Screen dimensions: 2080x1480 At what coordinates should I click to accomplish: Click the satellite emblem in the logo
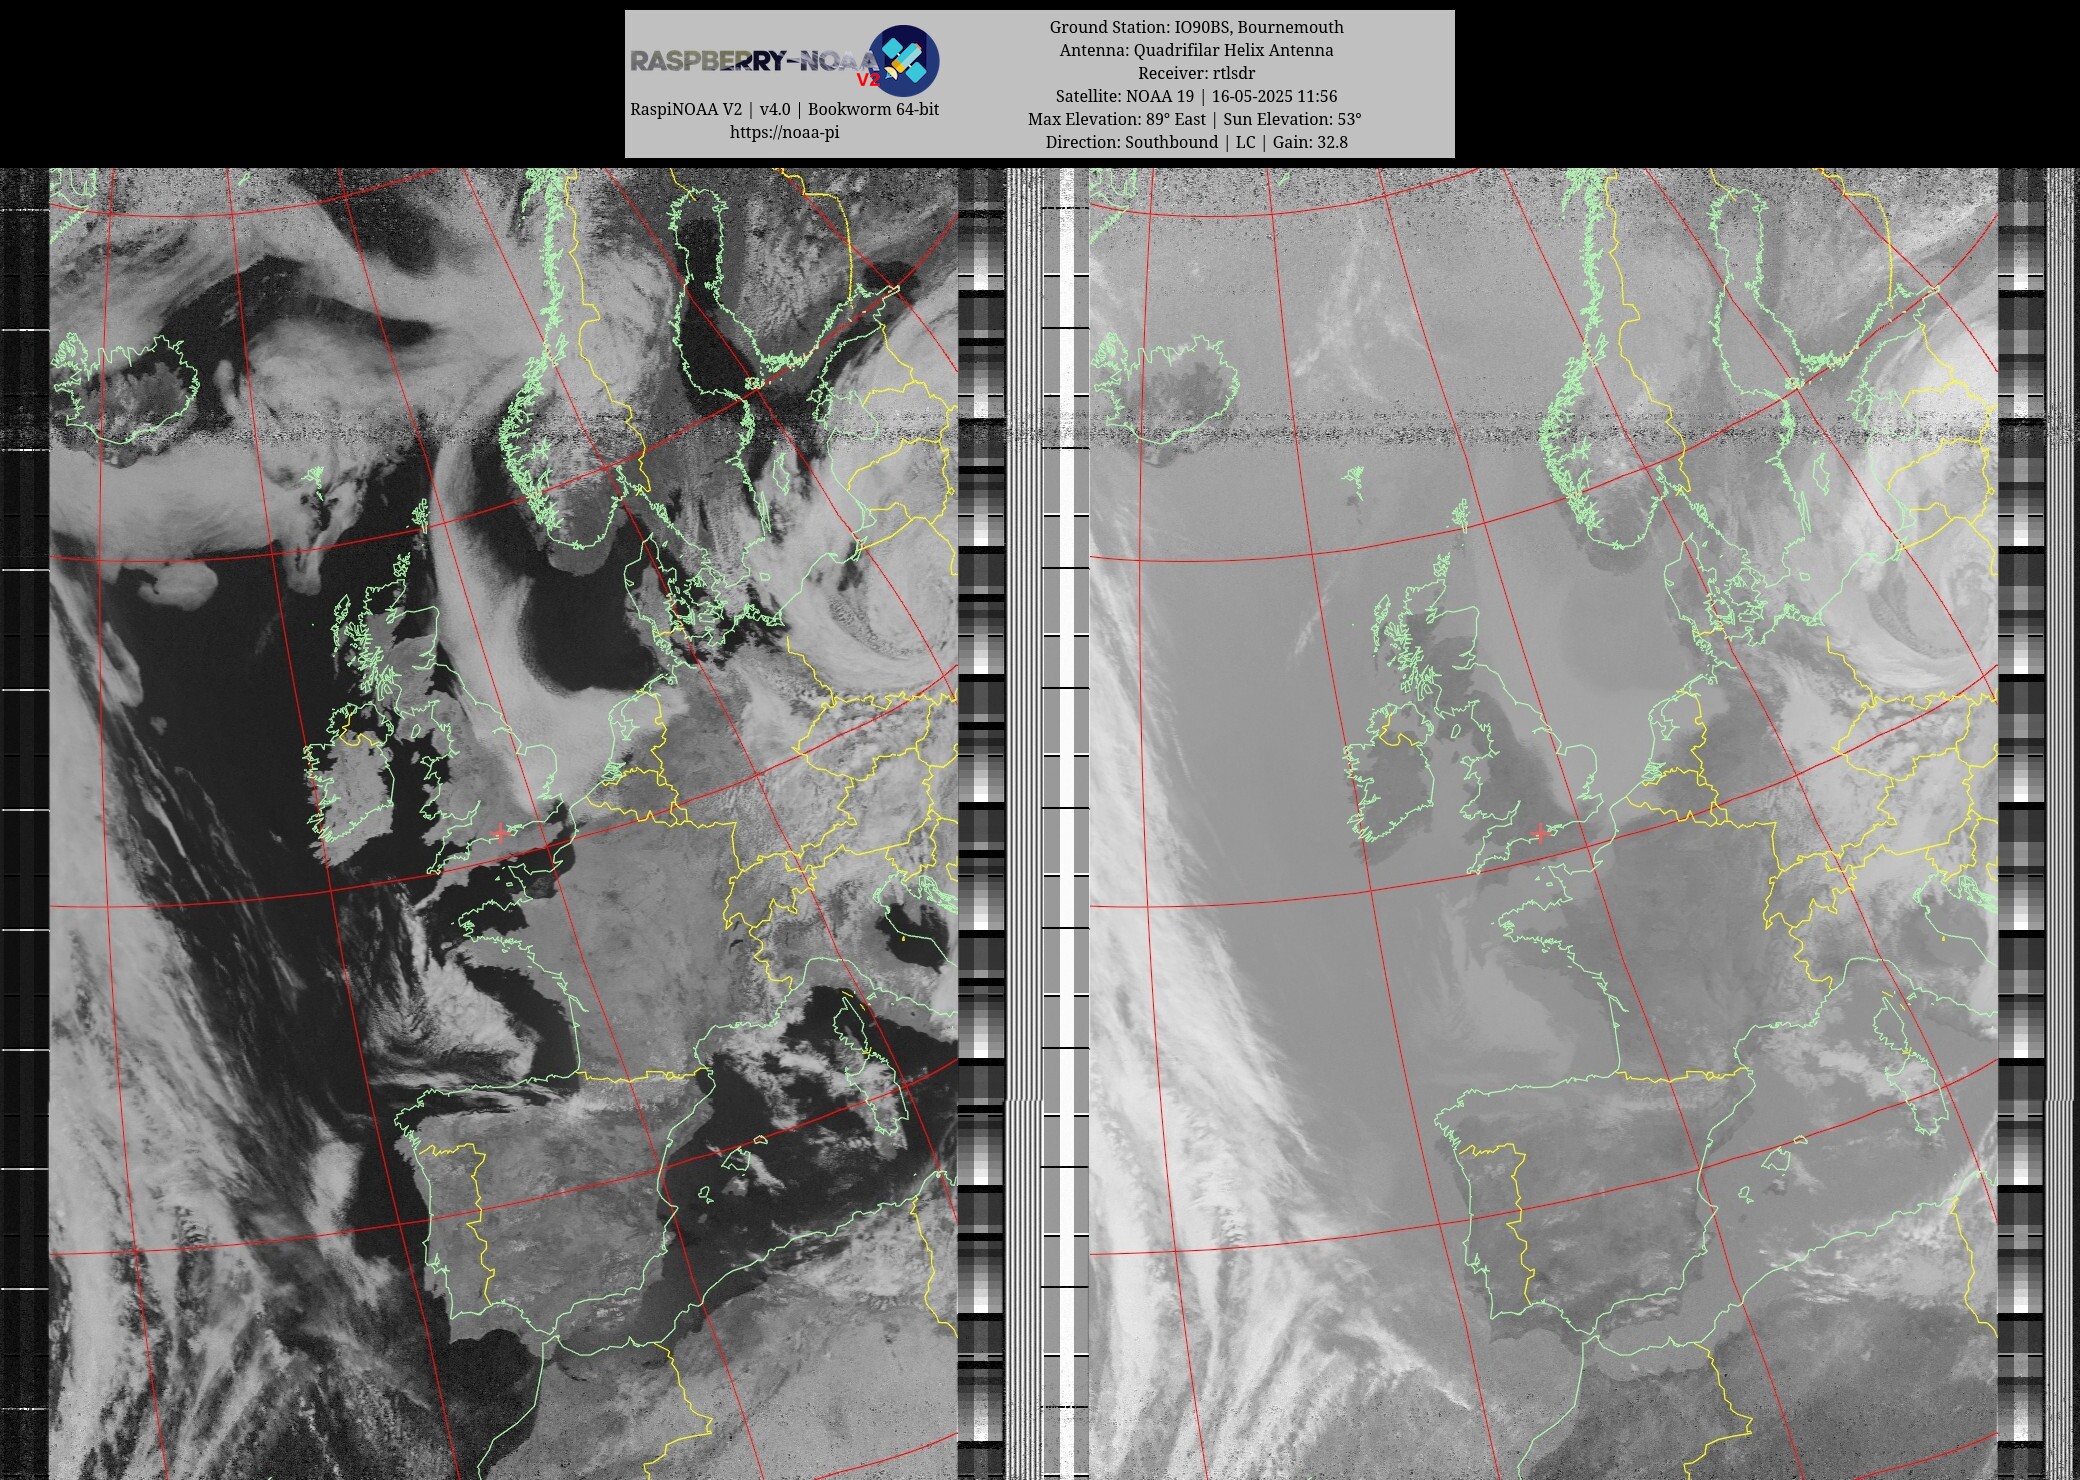coord(903,60)
